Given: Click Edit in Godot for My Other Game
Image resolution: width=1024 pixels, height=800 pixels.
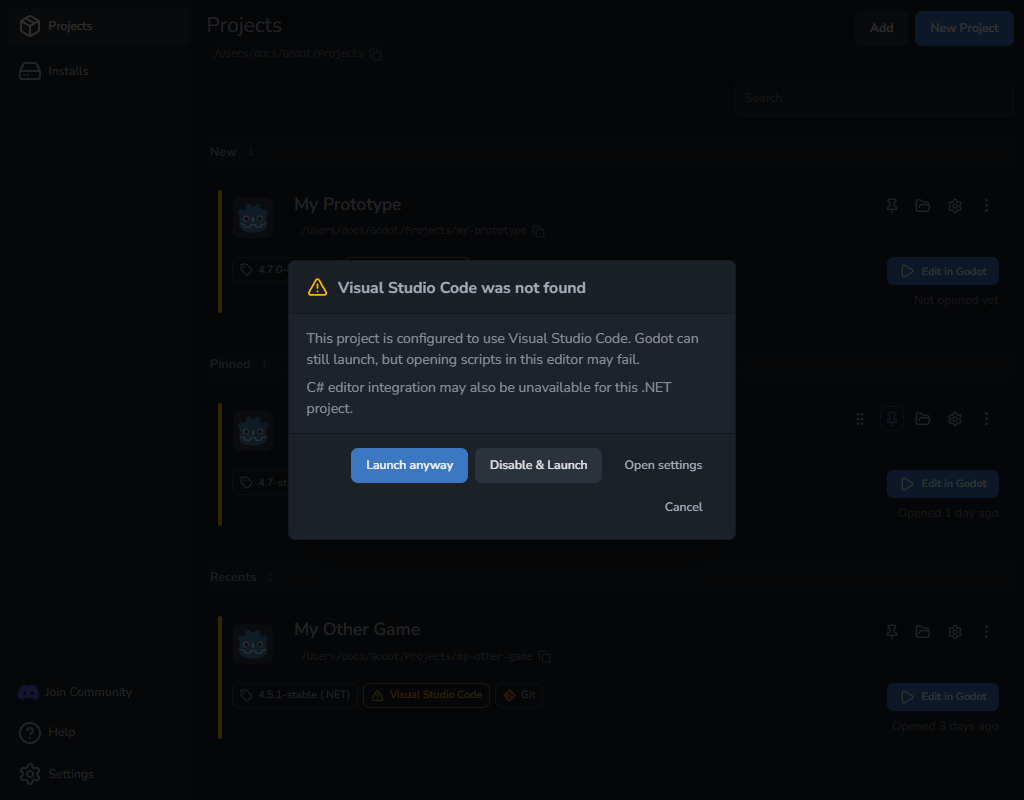Looking at the screenshot, I should 942,697.
